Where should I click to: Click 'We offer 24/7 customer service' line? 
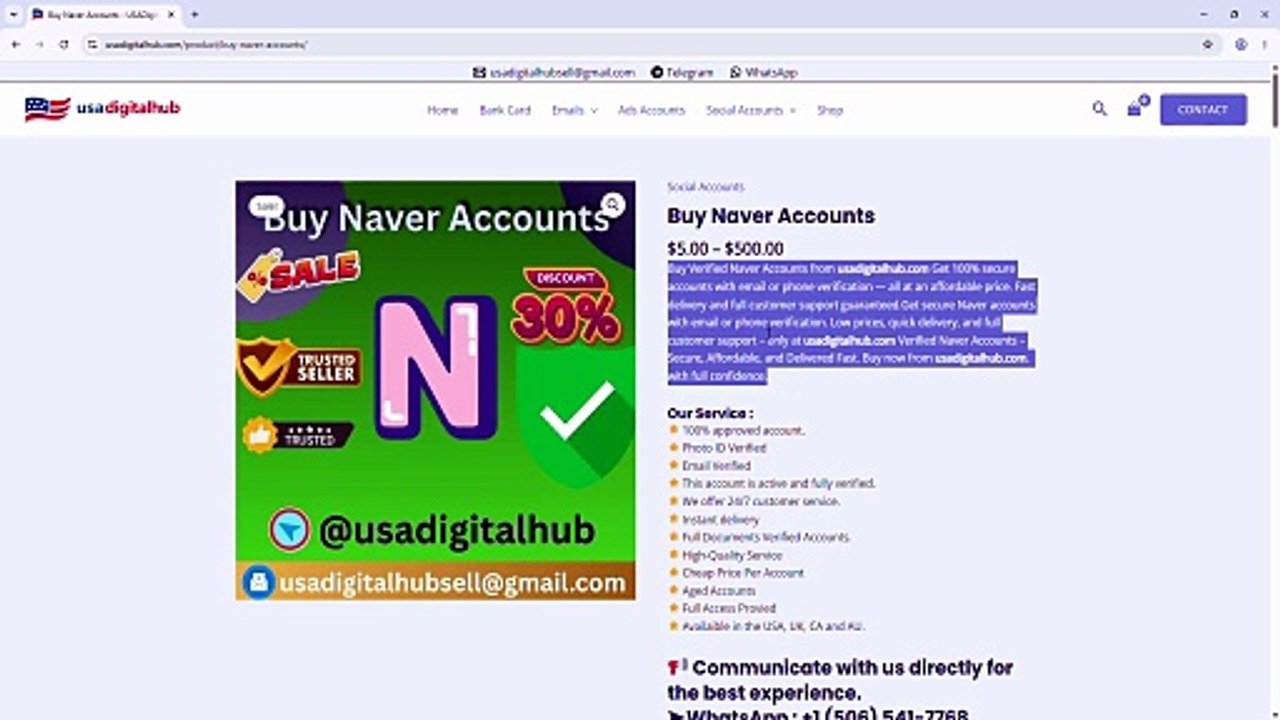click(760, 502)
